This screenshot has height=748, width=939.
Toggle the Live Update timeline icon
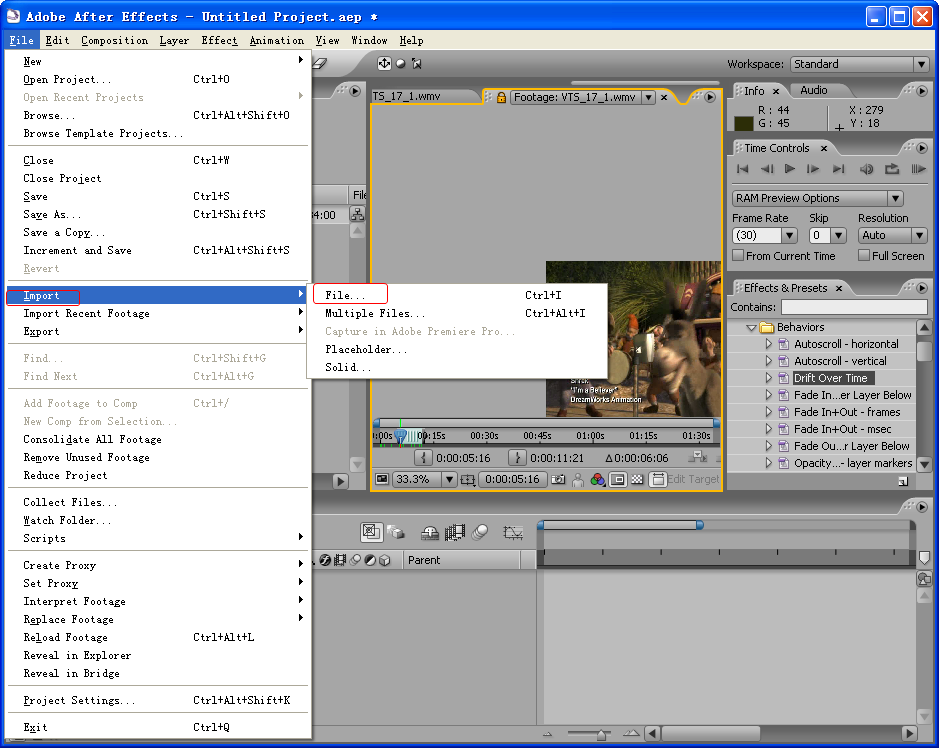point(371,532)
